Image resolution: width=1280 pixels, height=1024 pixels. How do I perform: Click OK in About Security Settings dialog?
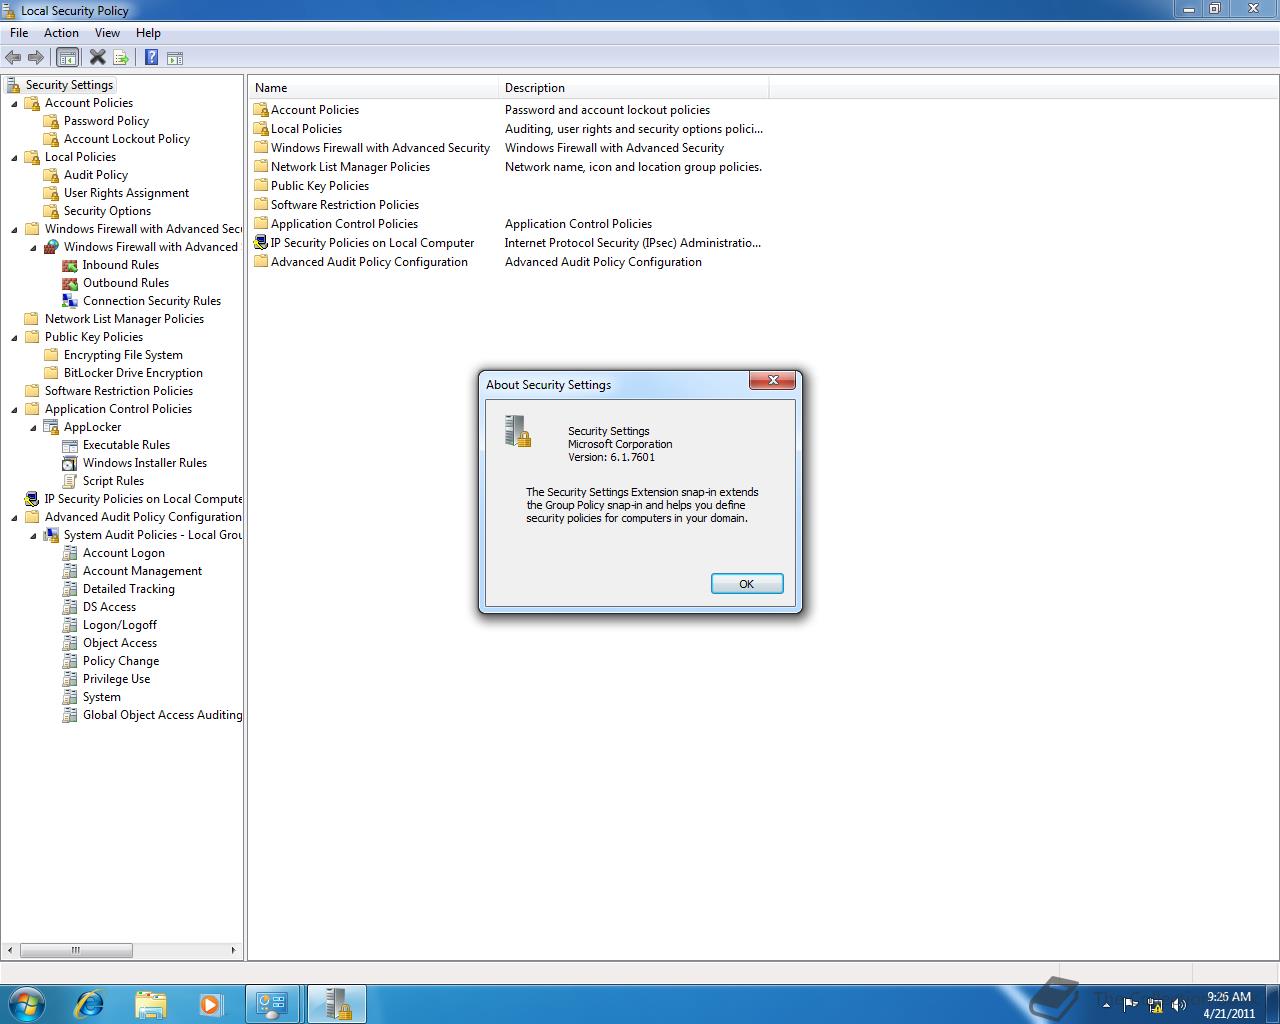pos(747,584)
